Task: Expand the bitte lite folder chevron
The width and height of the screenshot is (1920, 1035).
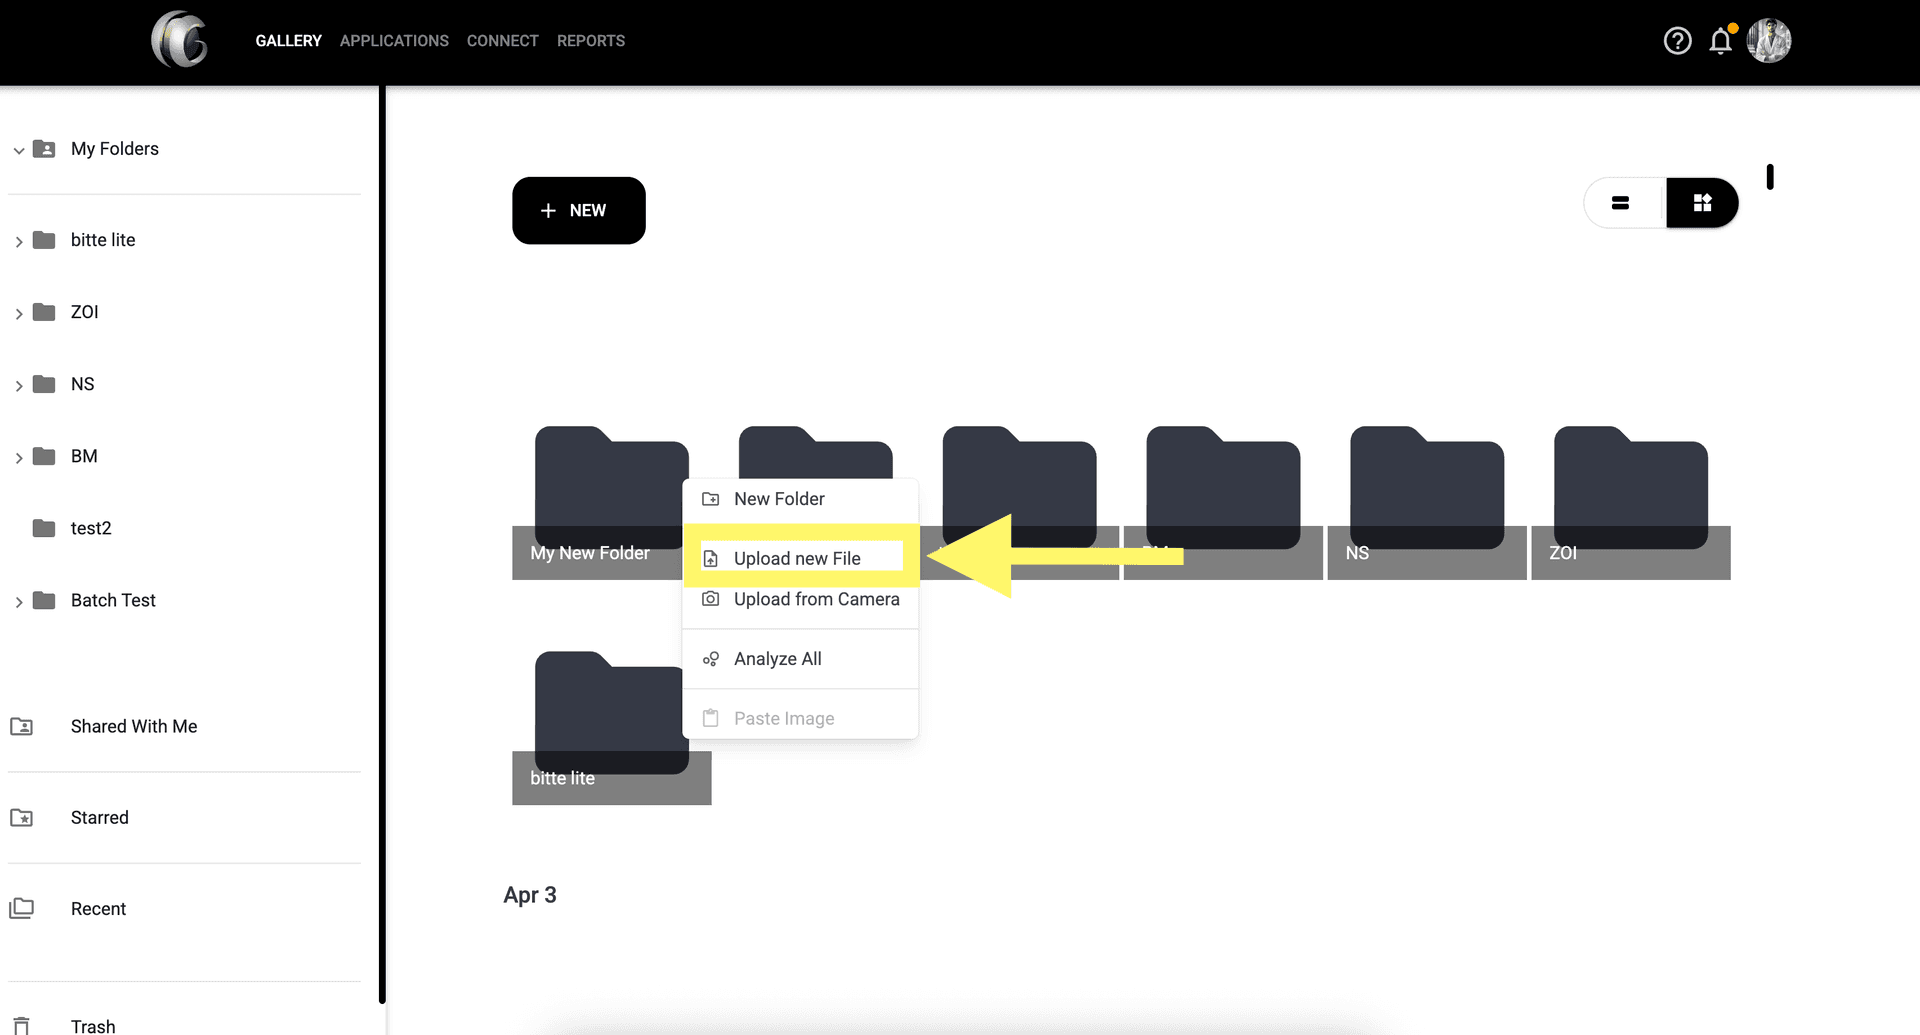Action: [19, 241]
